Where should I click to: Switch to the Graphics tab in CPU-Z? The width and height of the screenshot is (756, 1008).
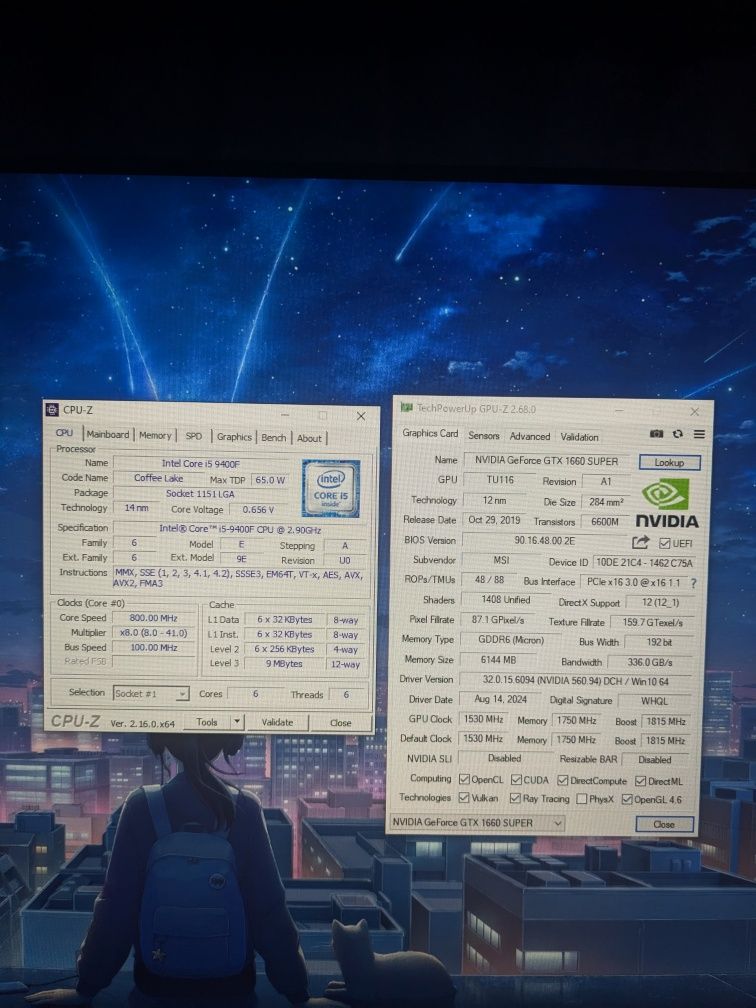click(x=234, y=436)
